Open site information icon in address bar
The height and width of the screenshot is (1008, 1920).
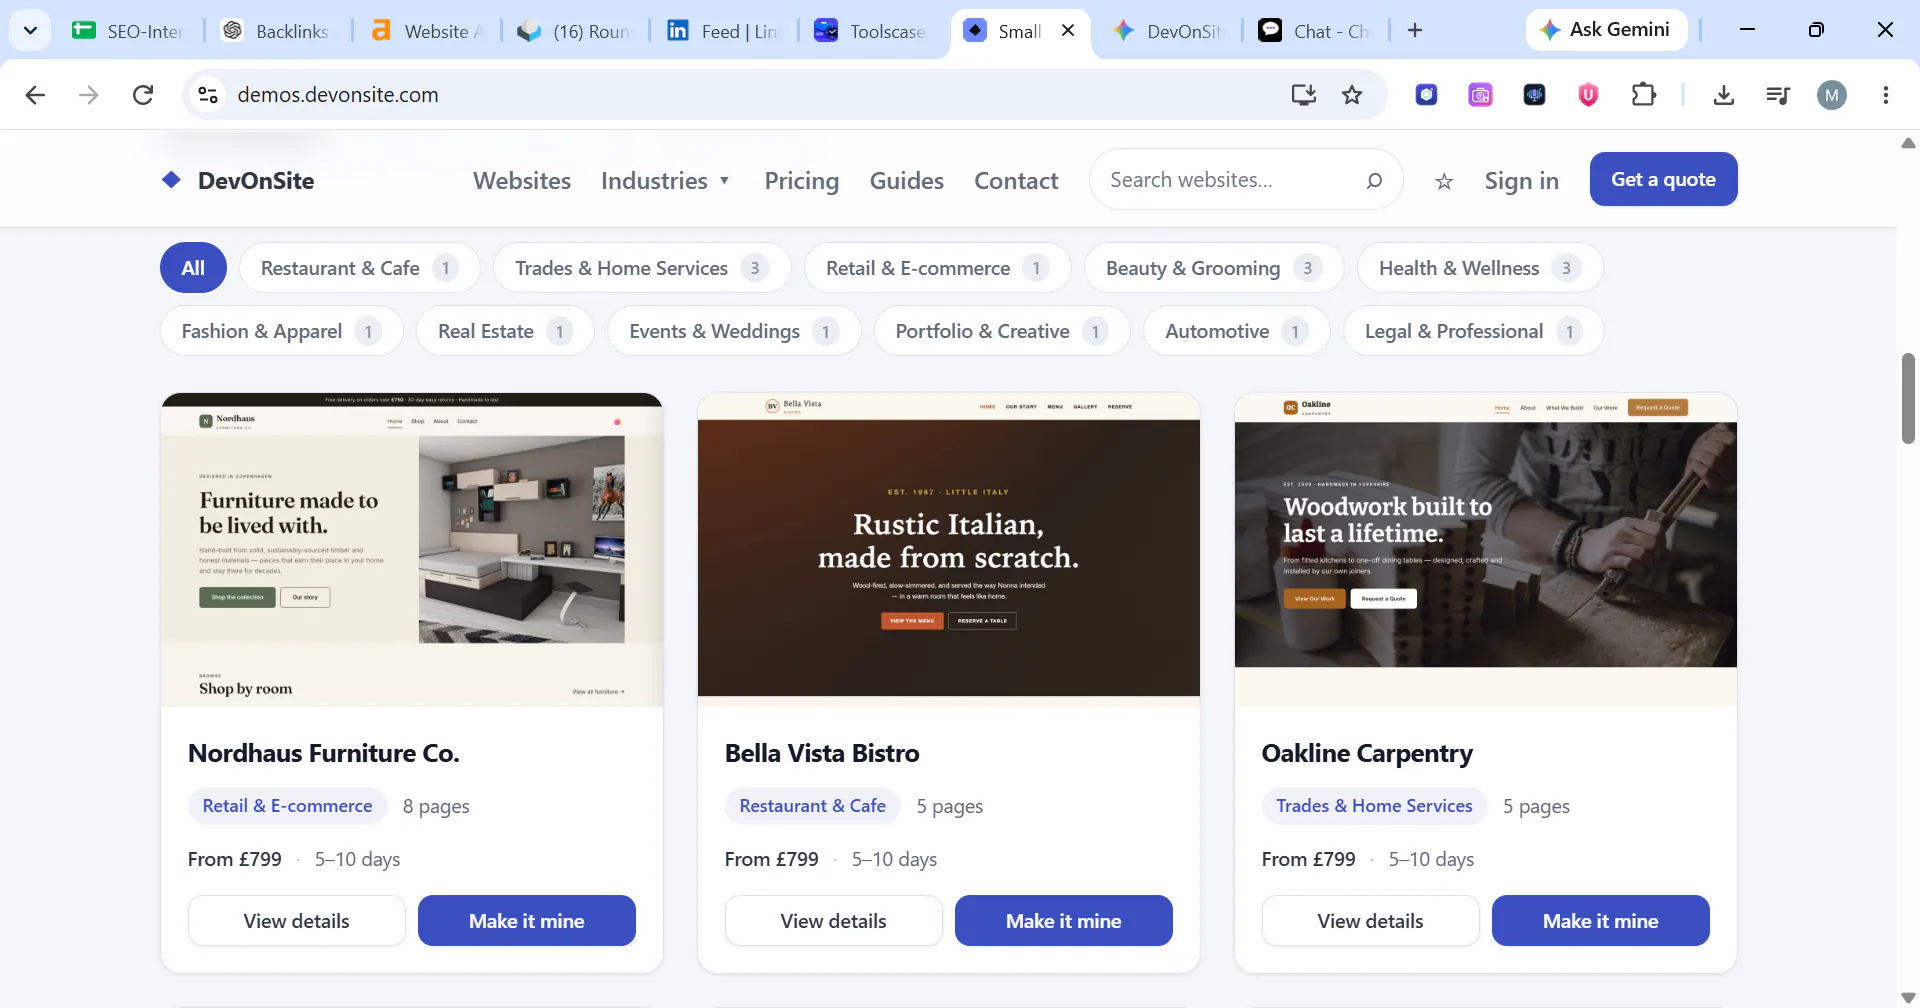coord(208,95)
